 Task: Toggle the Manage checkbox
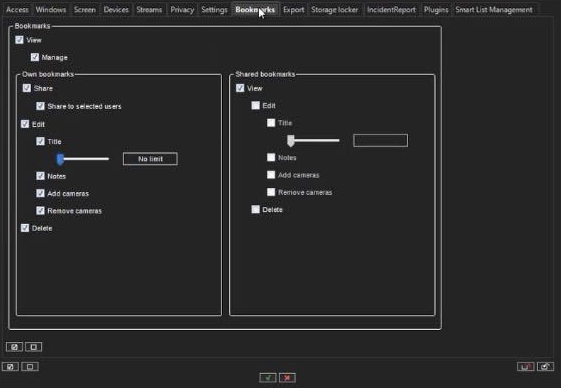(x=35, y=57)
